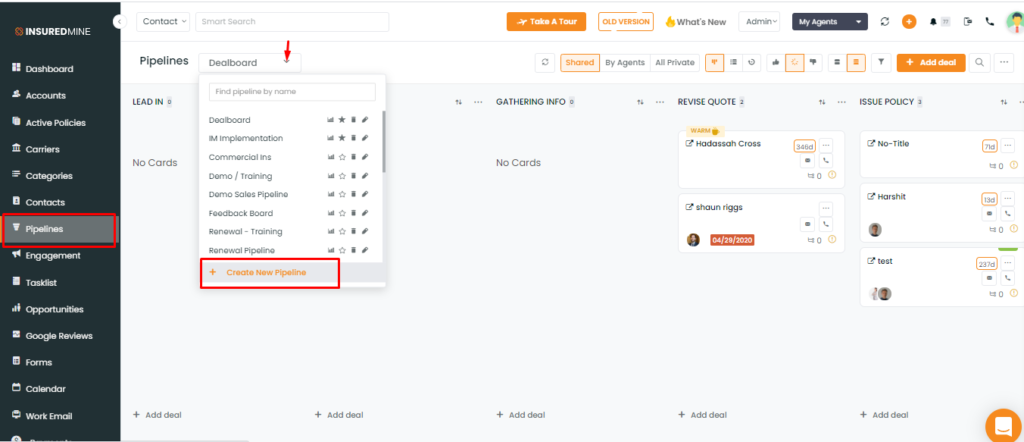
Task: Favorite the Renewal - Training star
Action: point(342,232)
